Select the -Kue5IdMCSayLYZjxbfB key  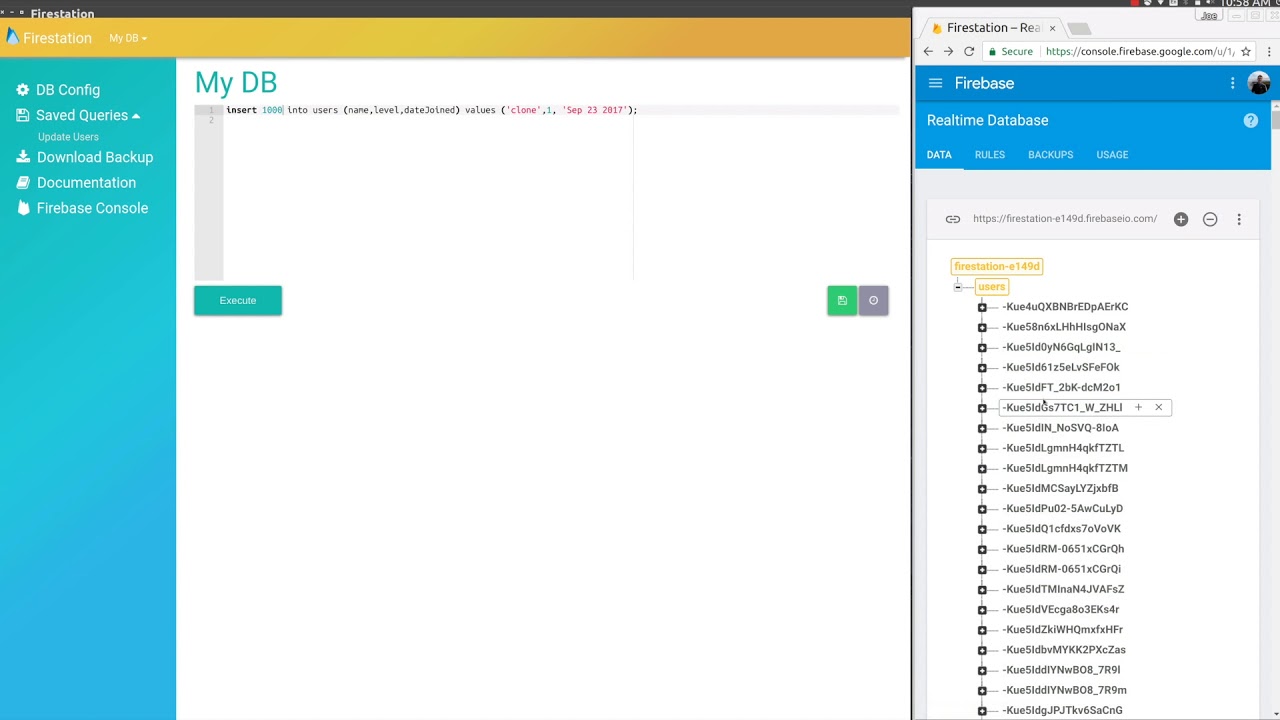(1060, 488)
